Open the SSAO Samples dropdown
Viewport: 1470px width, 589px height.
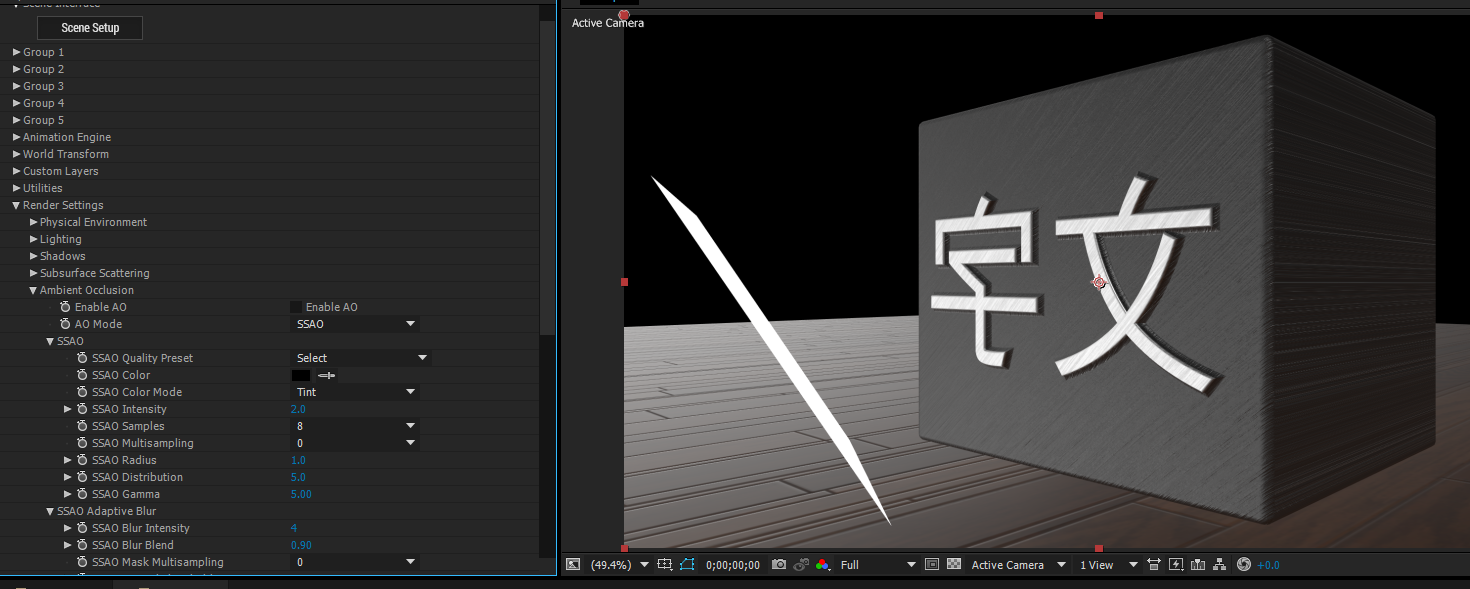(x=355, y=426)
